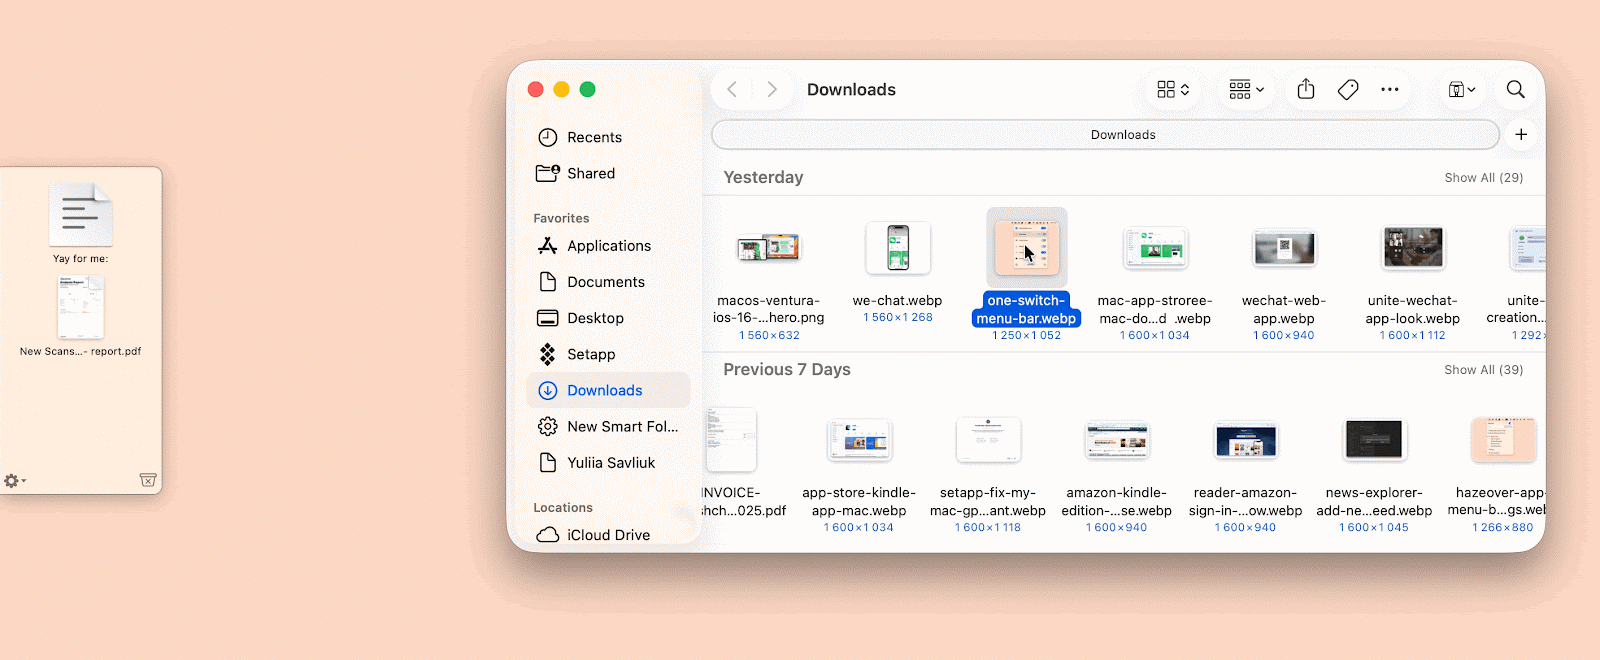The height and width of the screenshot is (660, 1600).
Task: Select the text document icon in shelf panel
Action: (80, 214)
